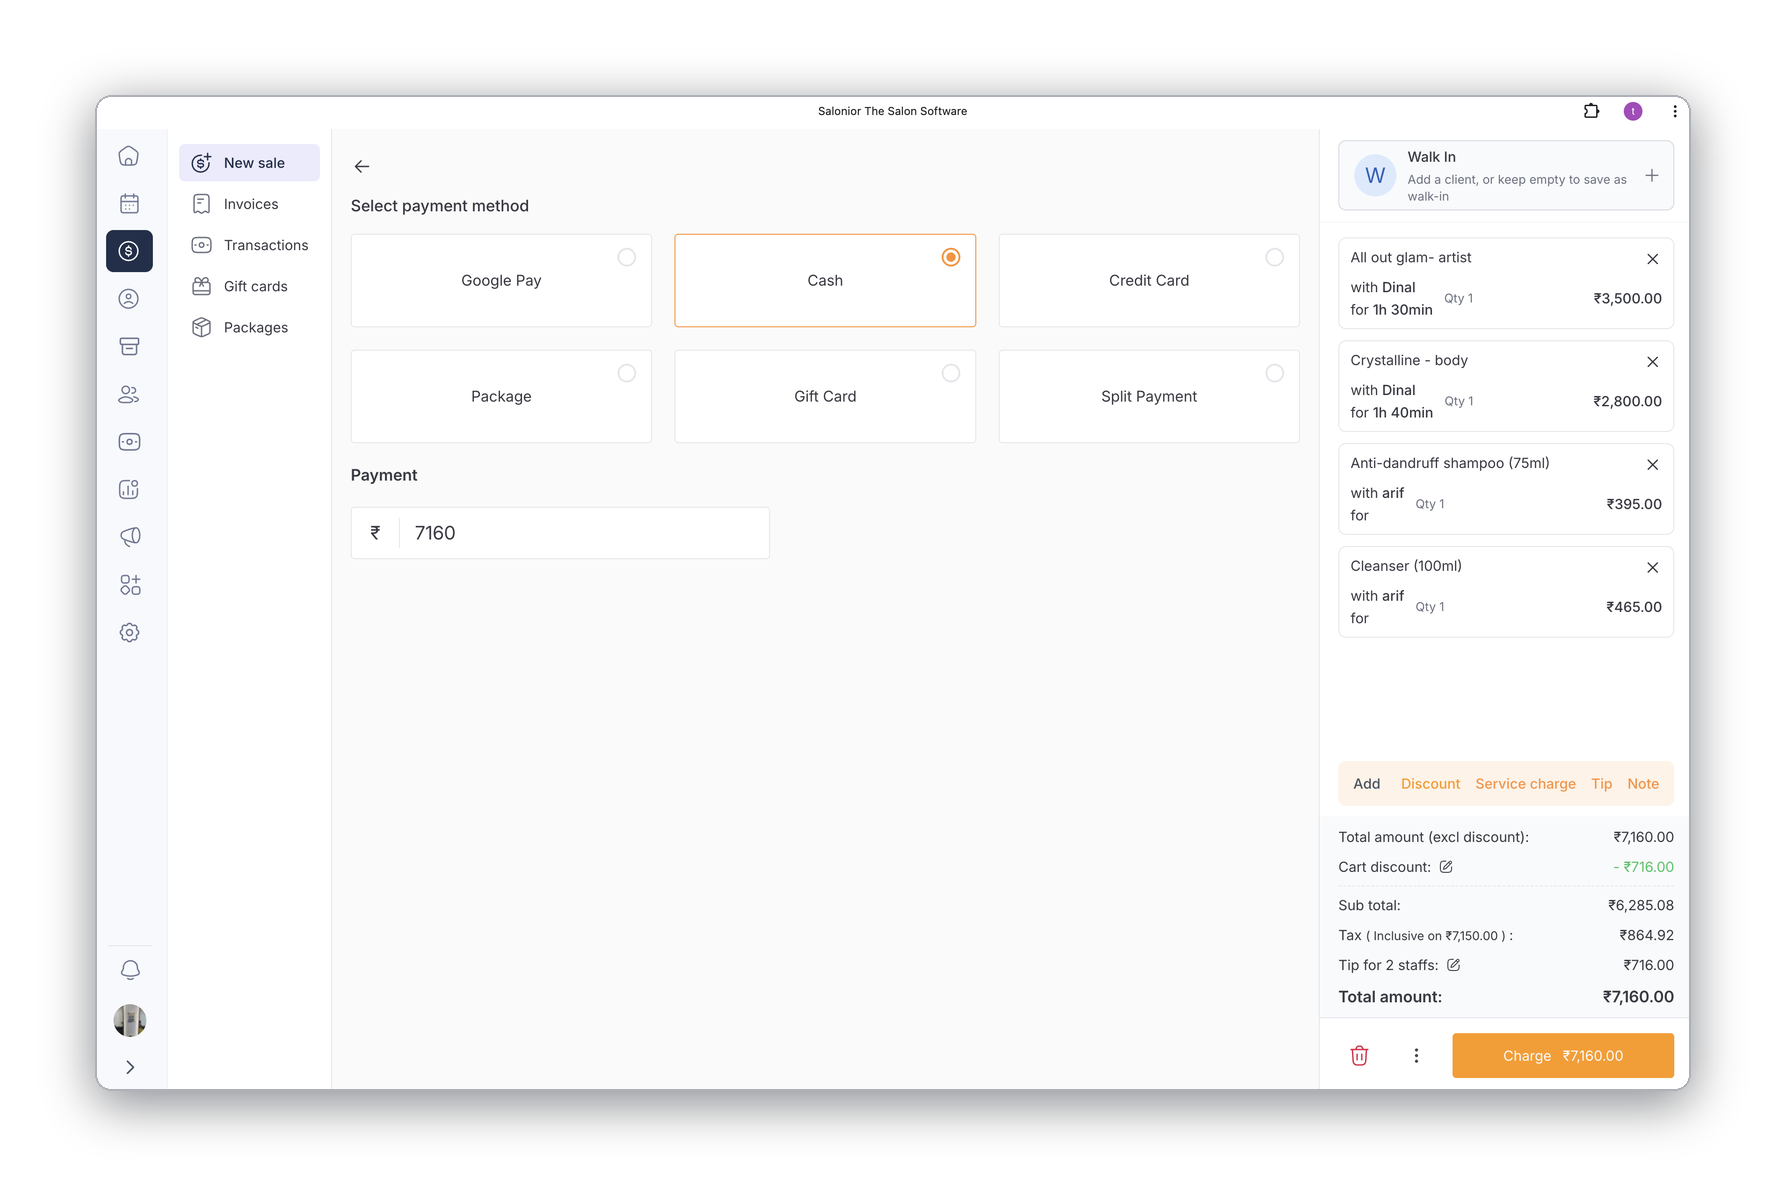Click the purple account circle in title bar

(x=1633, y=111)
